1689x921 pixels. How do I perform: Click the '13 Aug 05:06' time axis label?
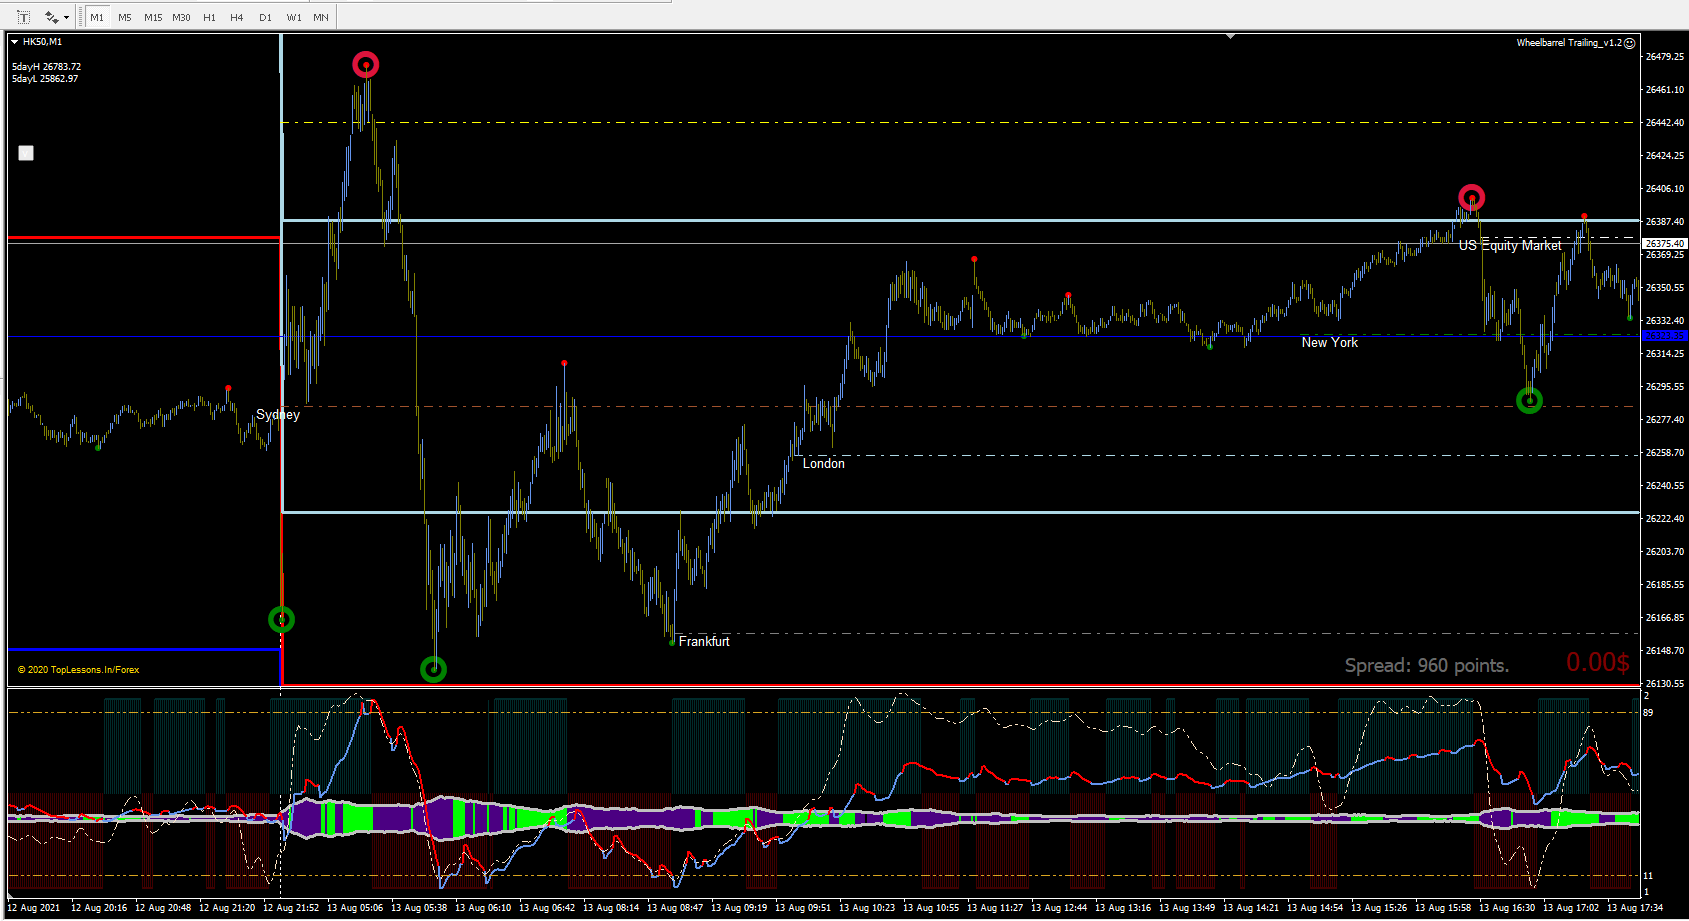tap(355, 908)
